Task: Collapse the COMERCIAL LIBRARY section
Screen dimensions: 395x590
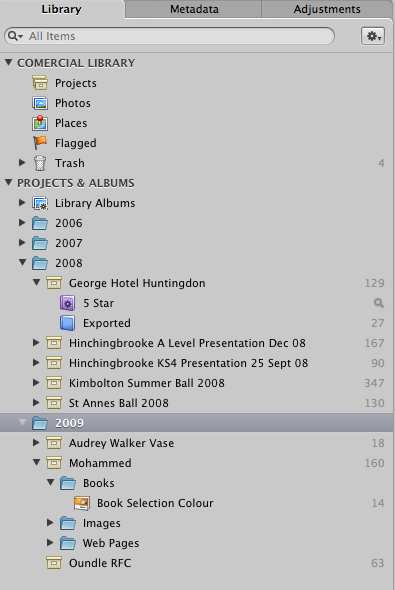Action: click(x=8, y=62)
